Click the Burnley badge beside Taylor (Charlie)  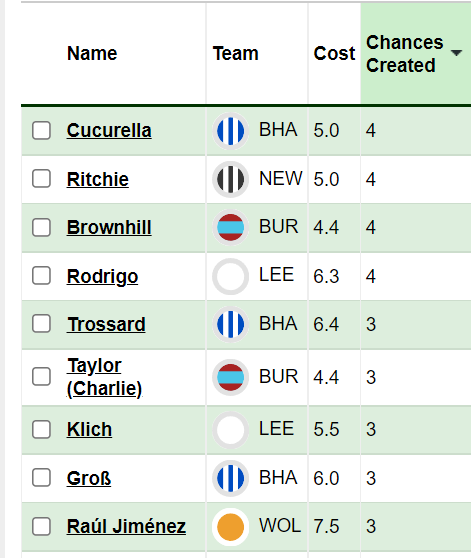coord(231,377)
